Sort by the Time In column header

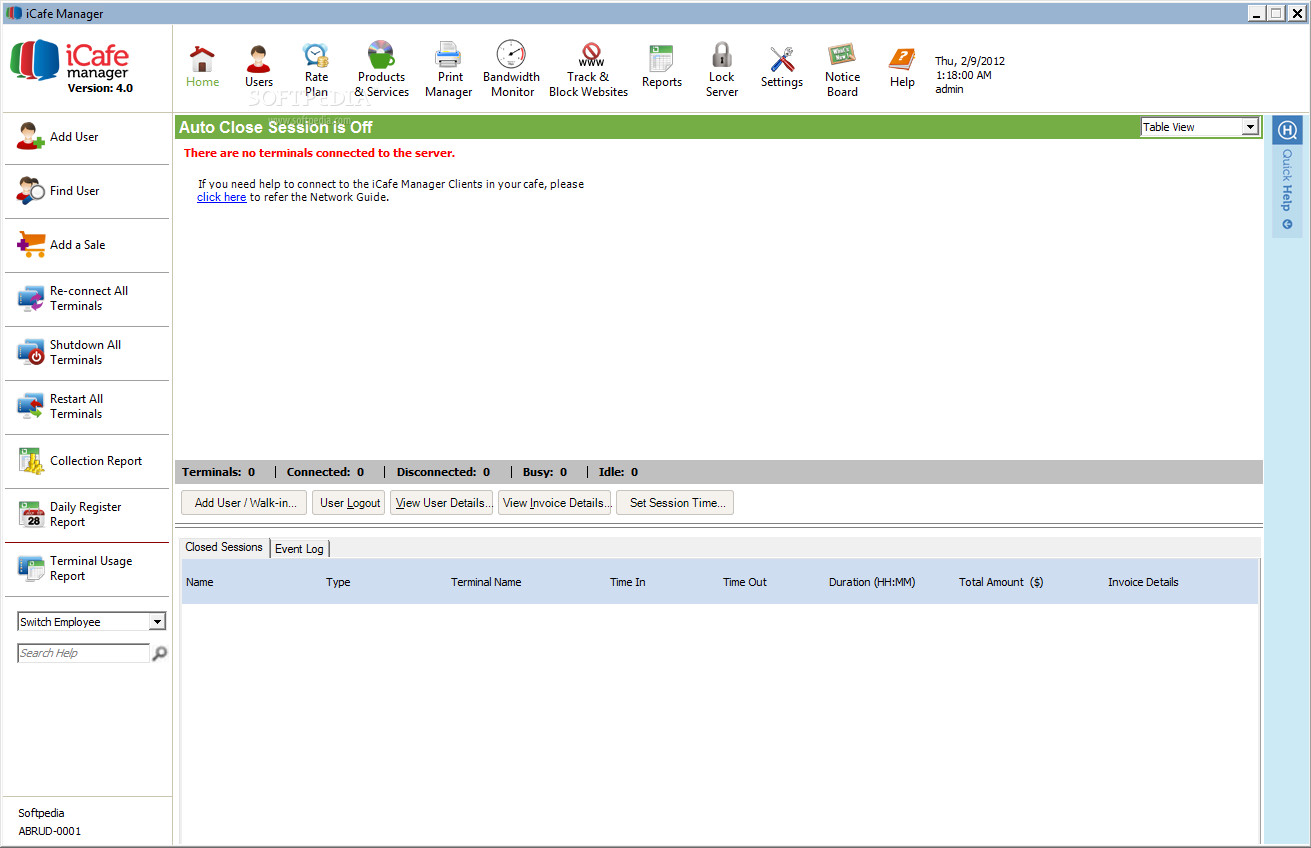628,582
